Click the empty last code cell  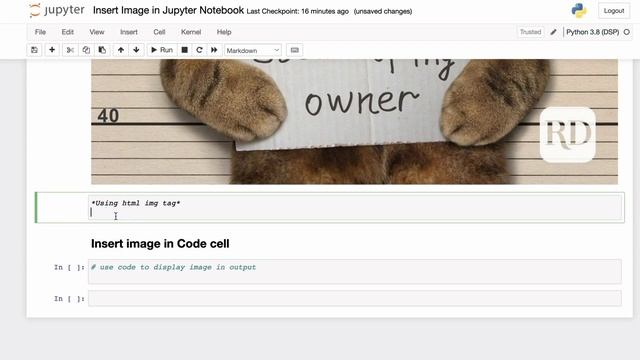coord(355,298)
